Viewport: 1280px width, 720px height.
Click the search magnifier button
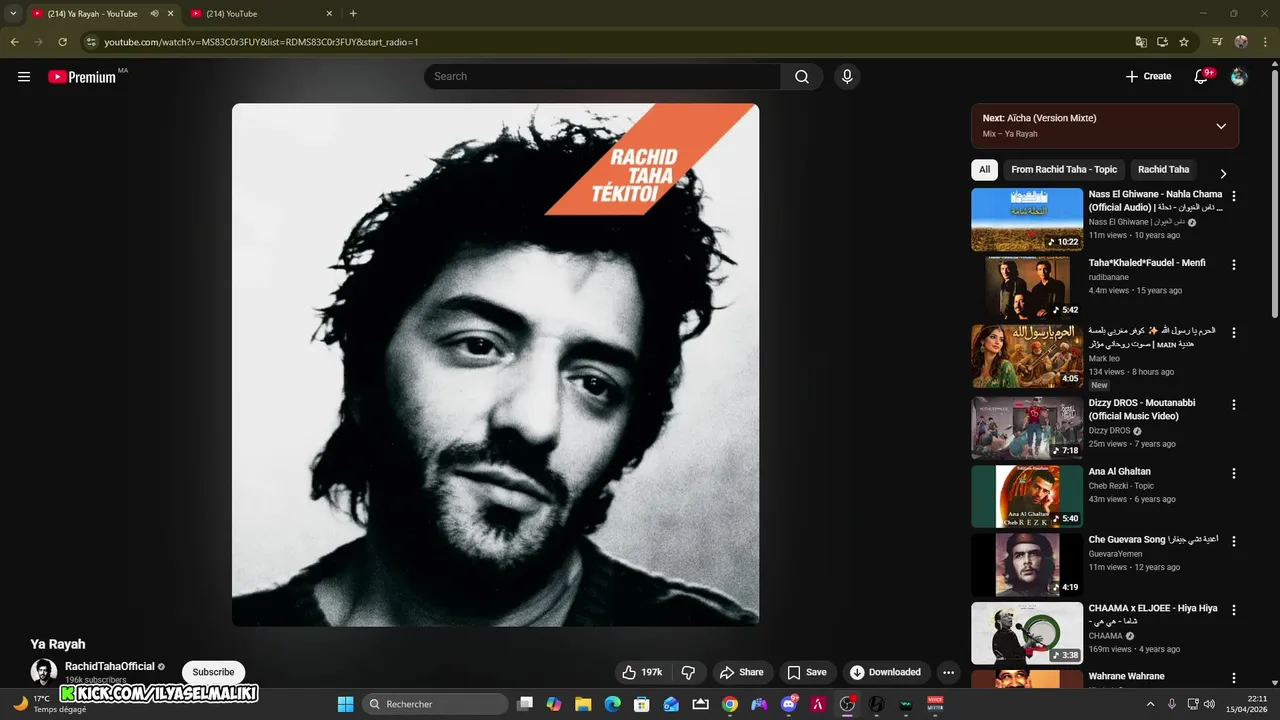pyautogui.click(x=802, y=76)
